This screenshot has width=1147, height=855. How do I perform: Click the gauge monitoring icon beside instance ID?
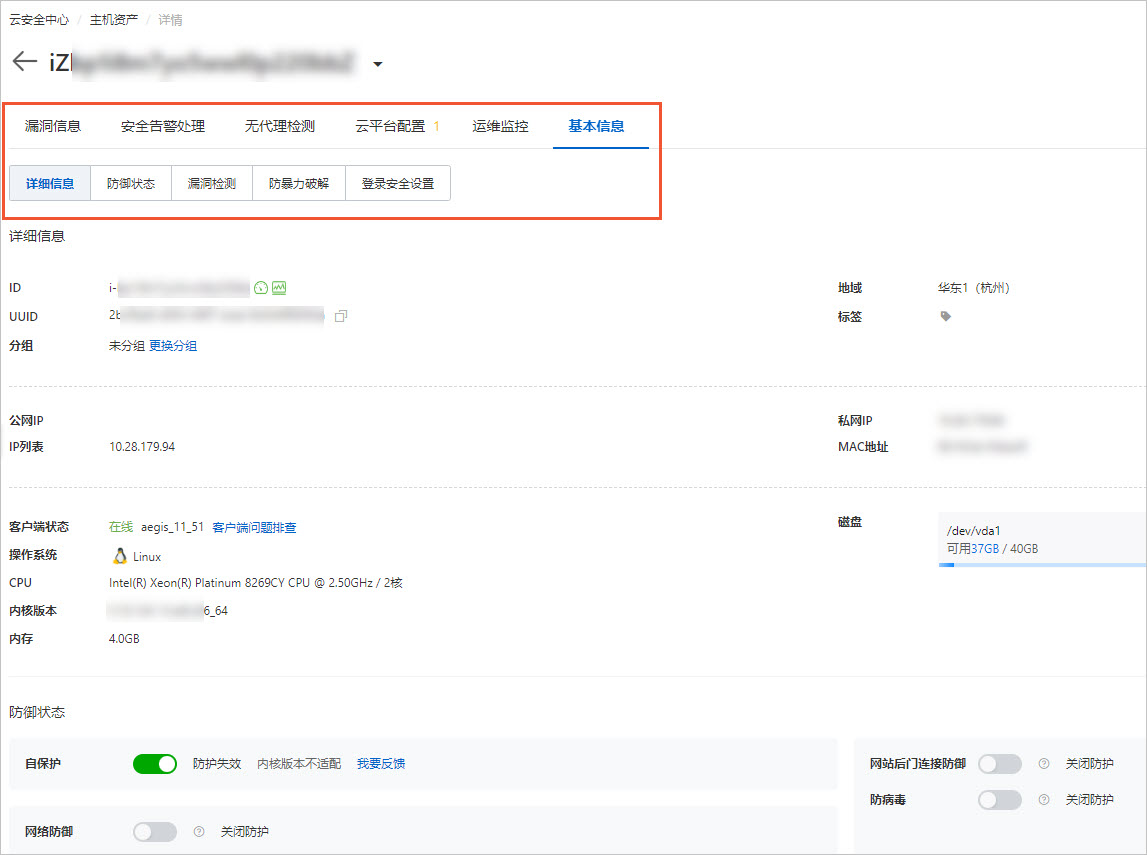coord(260,287)
